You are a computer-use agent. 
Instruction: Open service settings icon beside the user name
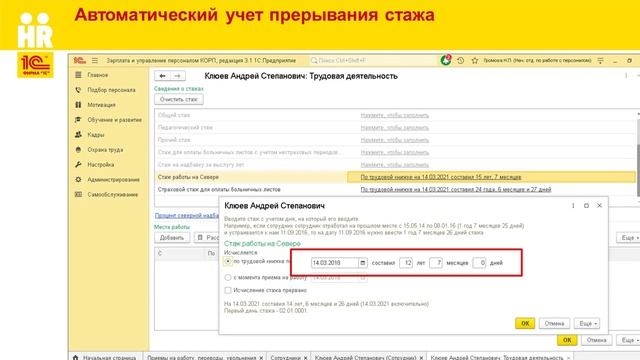coord(600,60)
